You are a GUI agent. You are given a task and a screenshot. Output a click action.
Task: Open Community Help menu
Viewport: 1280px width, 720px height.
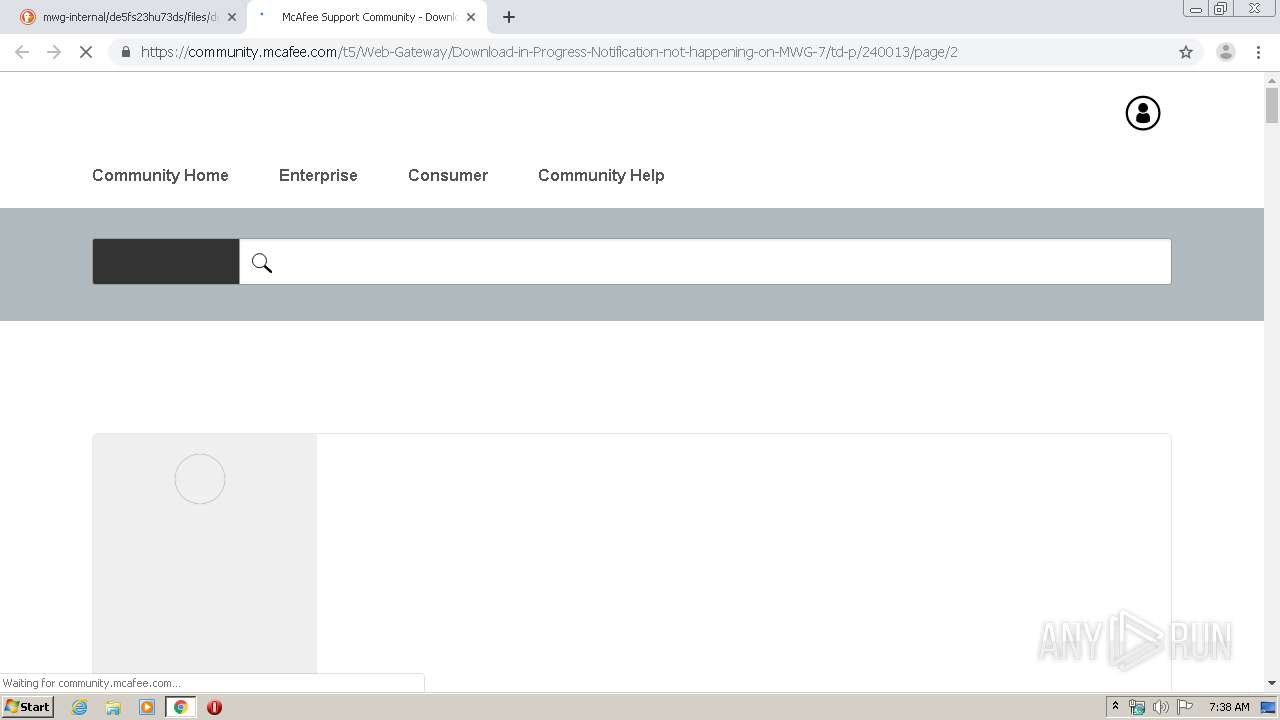[601, 175]
